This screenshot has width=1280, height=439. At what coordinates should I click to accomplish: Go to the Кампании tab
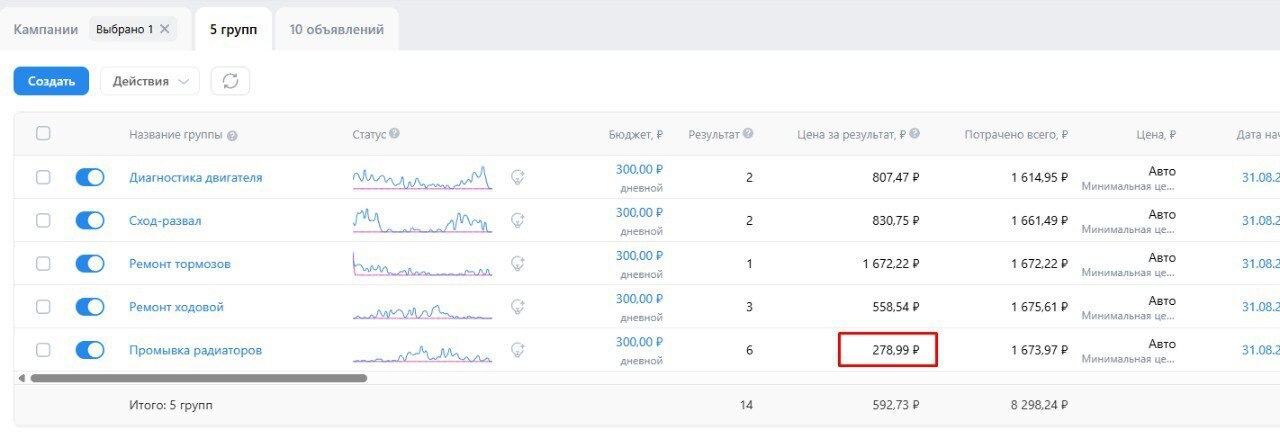click(45, 29)
